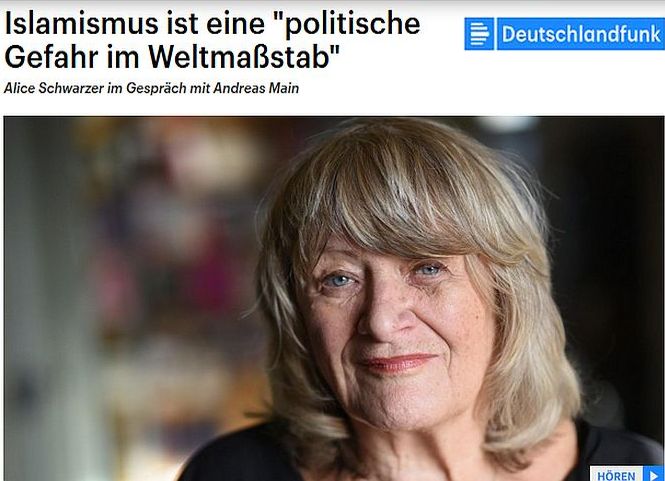Select the name Alice Schwarzer in subtitle
The image size is (665, 481).
point(54,88)
